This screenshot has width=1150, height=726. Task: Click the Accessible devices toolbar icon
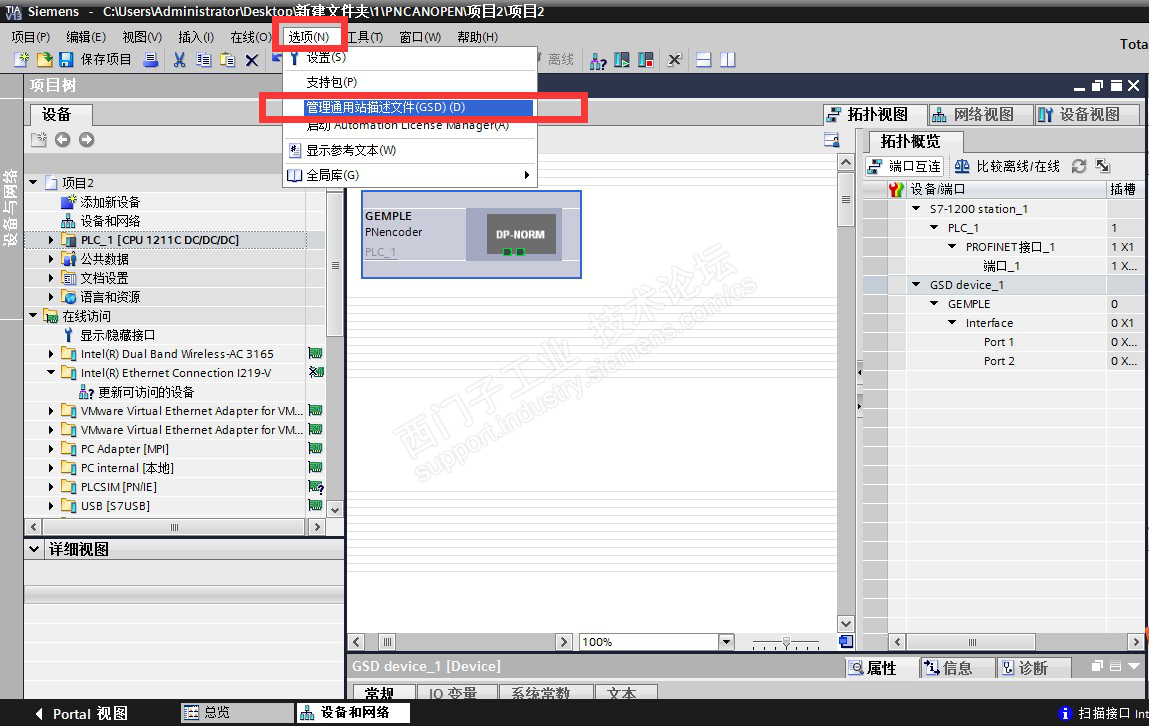pyautogui.click(x=598, y=60)
